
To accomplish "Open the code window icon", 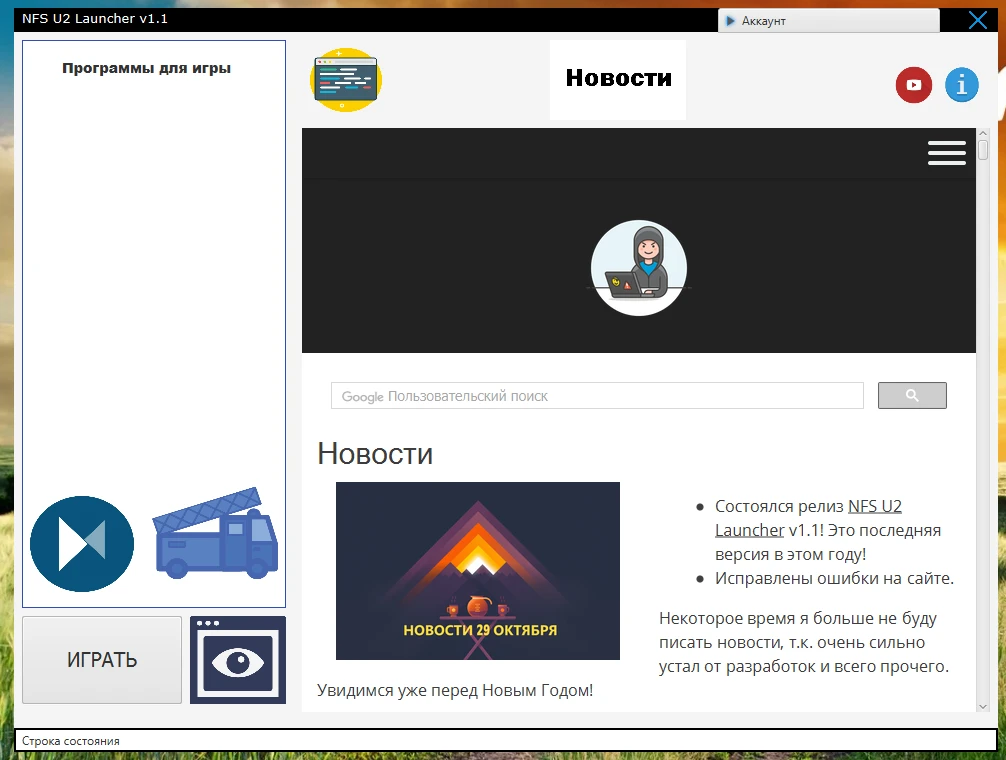I will (x=346, y=80).
